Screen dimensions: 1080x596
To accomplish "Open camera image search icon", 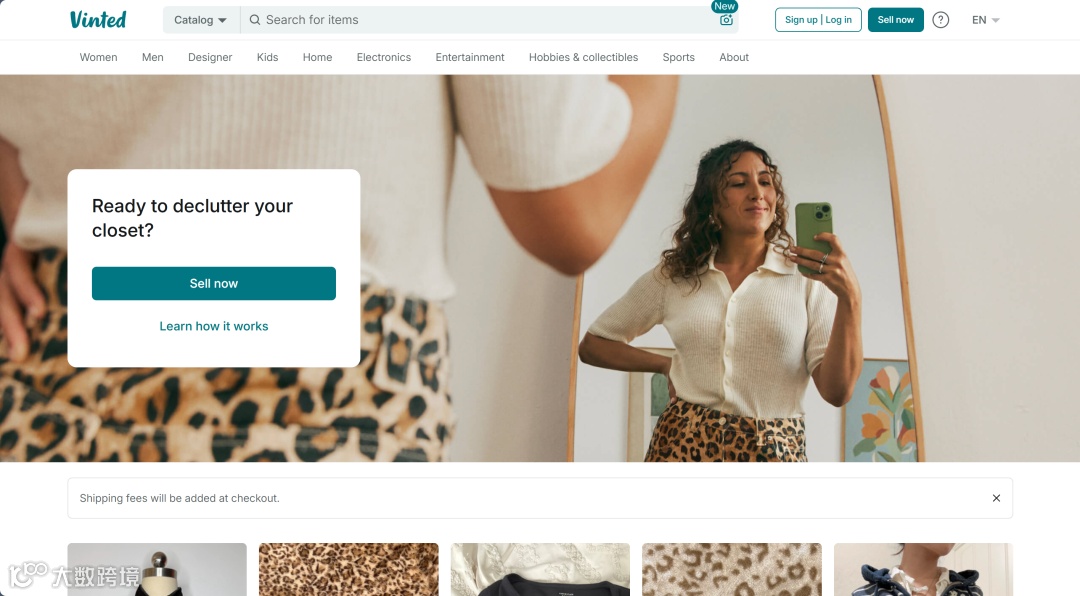I will pos(726,20).
